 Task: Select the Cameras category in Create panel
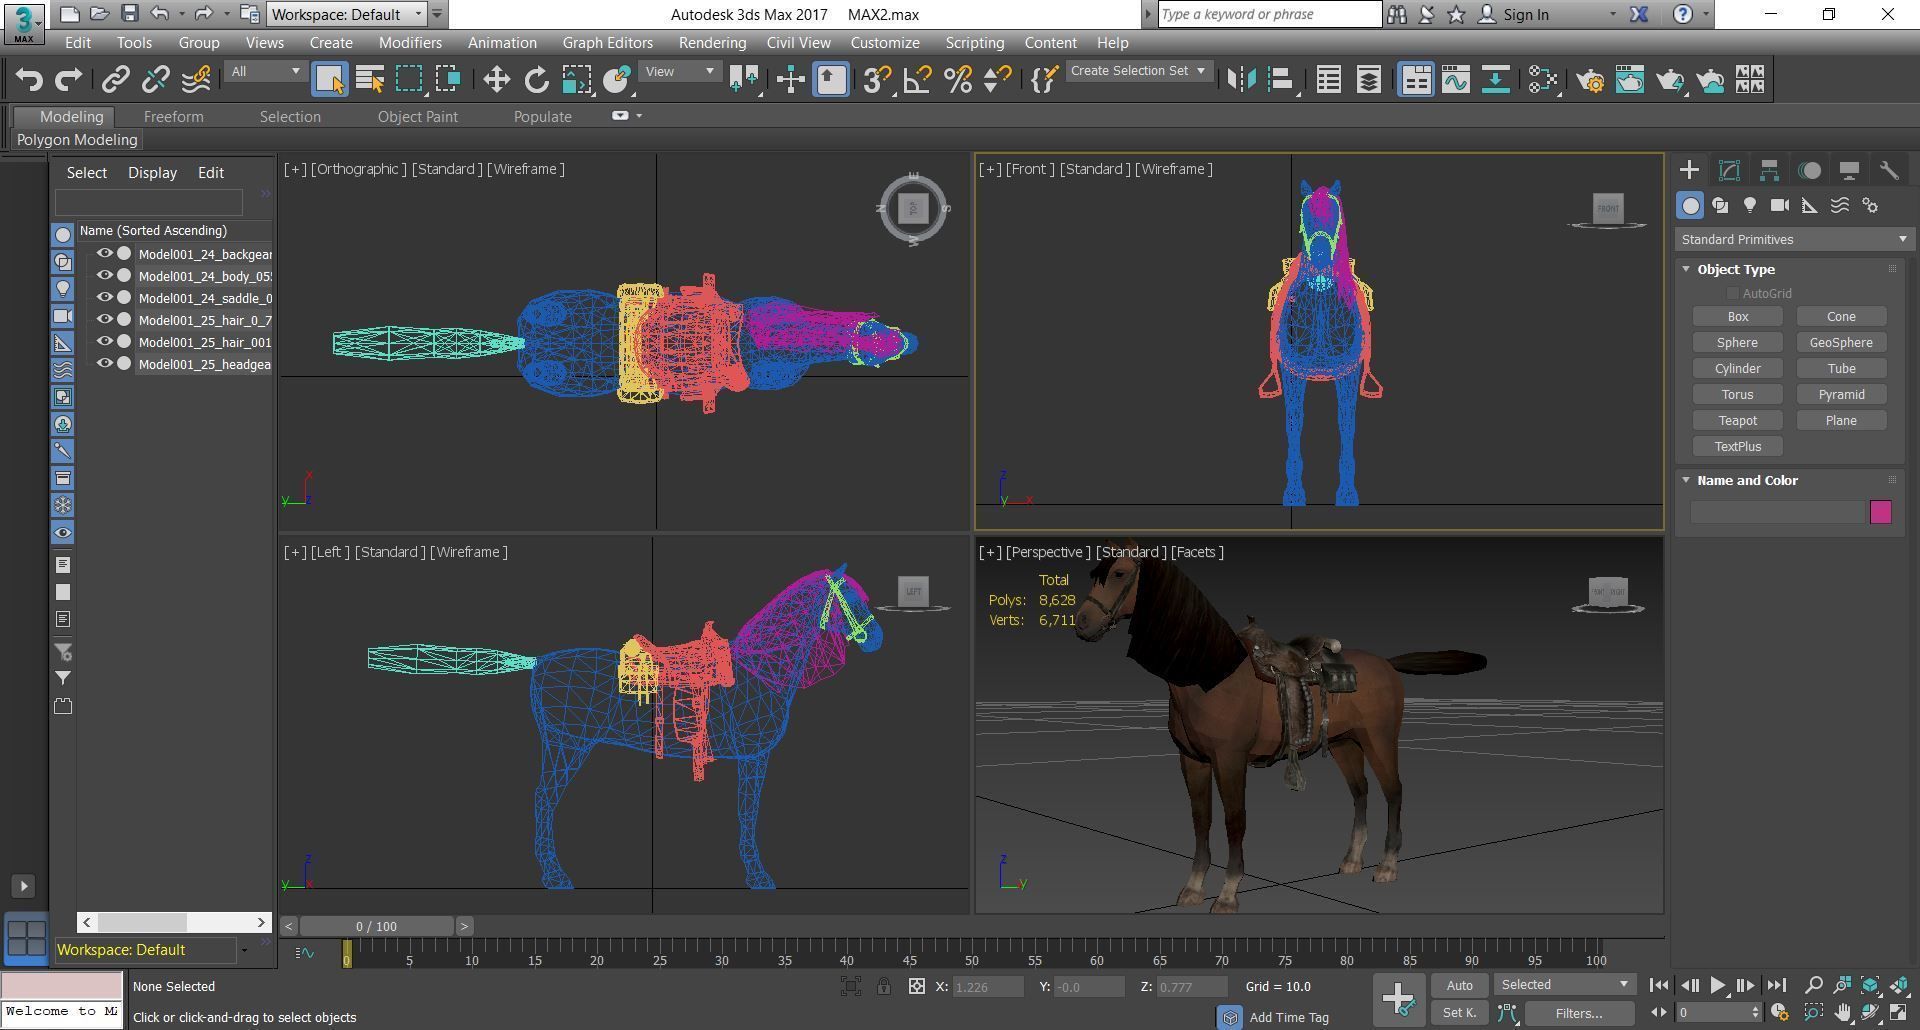pos(1780,205)
